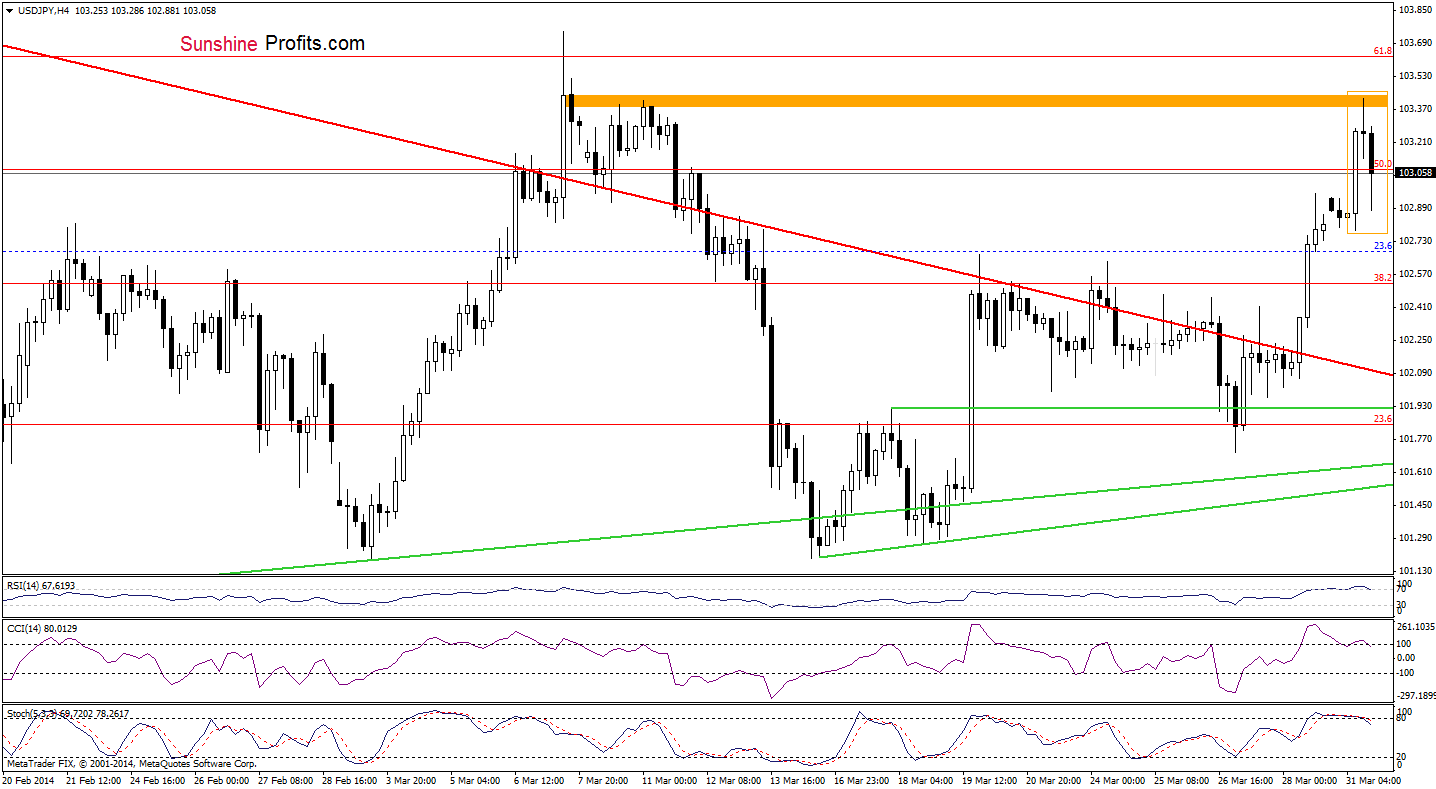This screenshot has width=1436, height=789.
Task: Click the 28 Feb 16:00 time label
Action: point(348,780)
